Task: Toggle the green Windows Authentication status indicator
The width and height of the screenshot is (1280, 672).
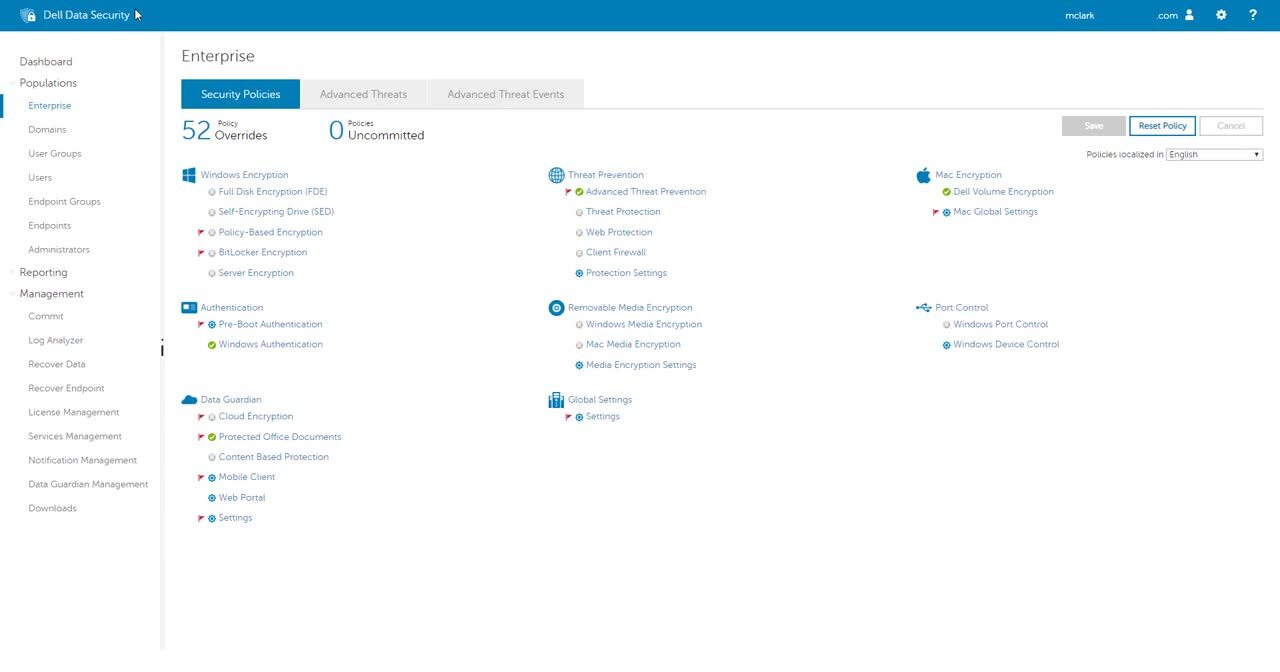Action: click(212, 345)
